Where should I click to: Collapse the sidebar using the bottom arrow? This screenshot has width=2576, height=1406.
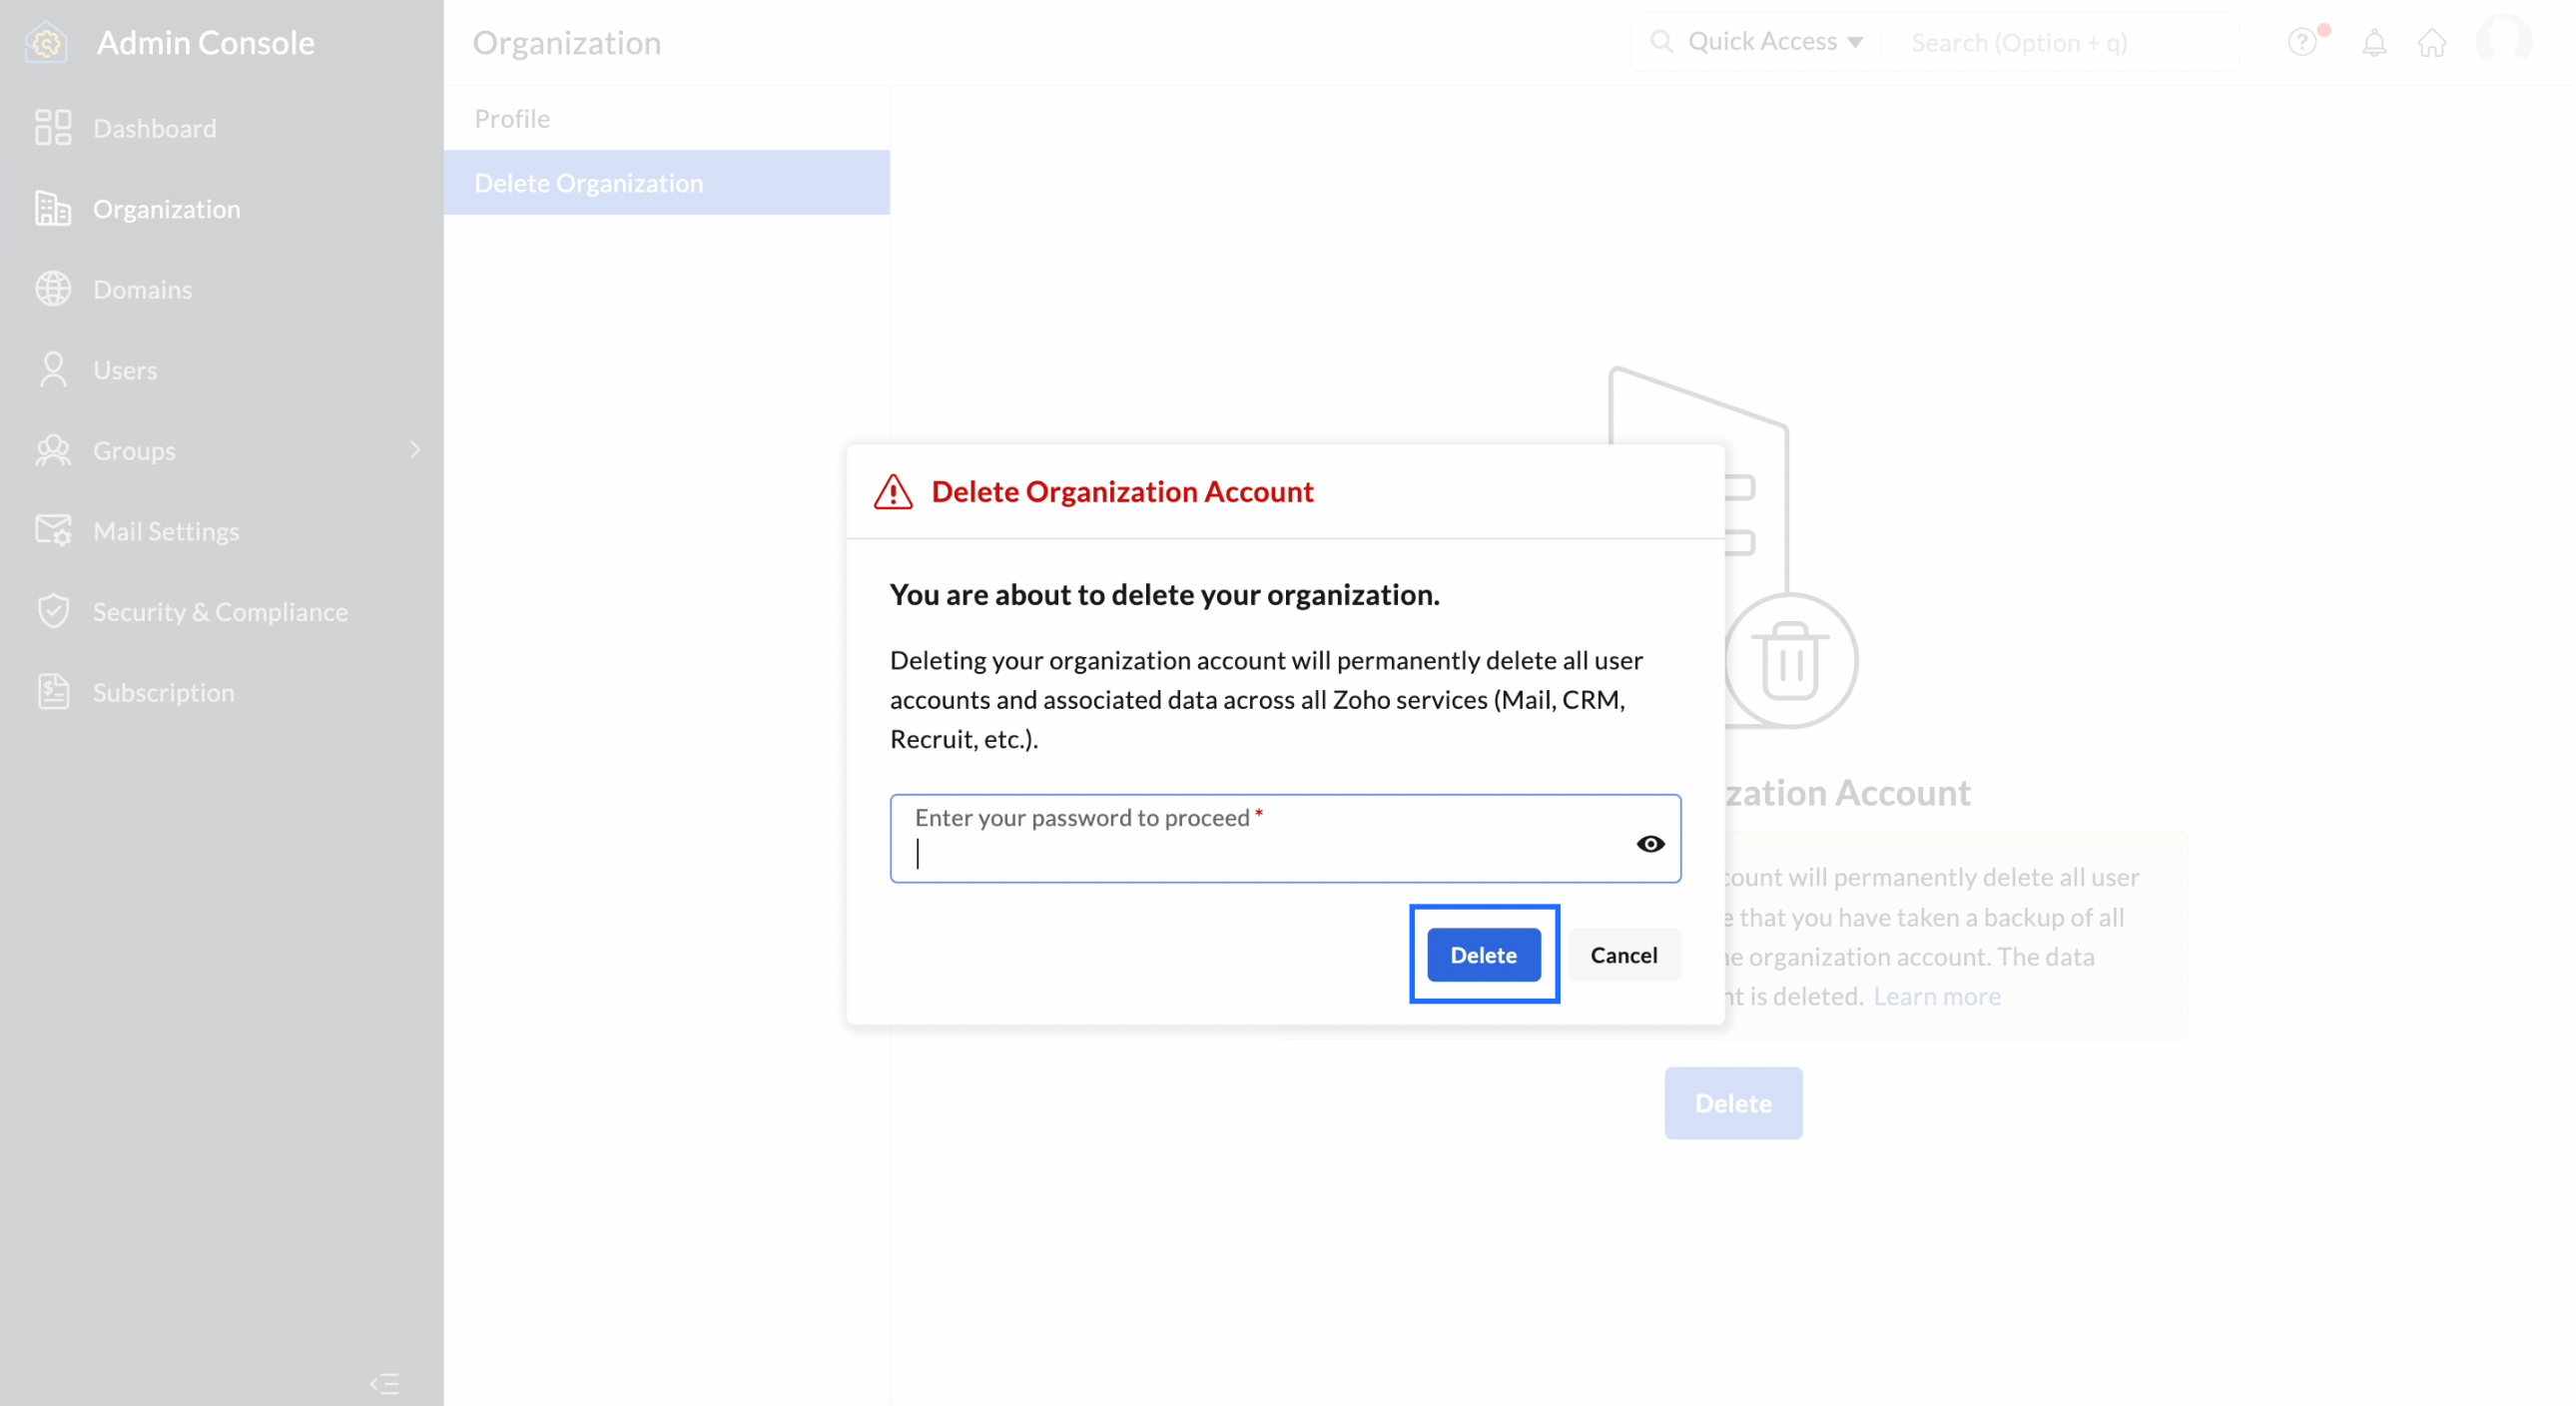coord(384,1383)
